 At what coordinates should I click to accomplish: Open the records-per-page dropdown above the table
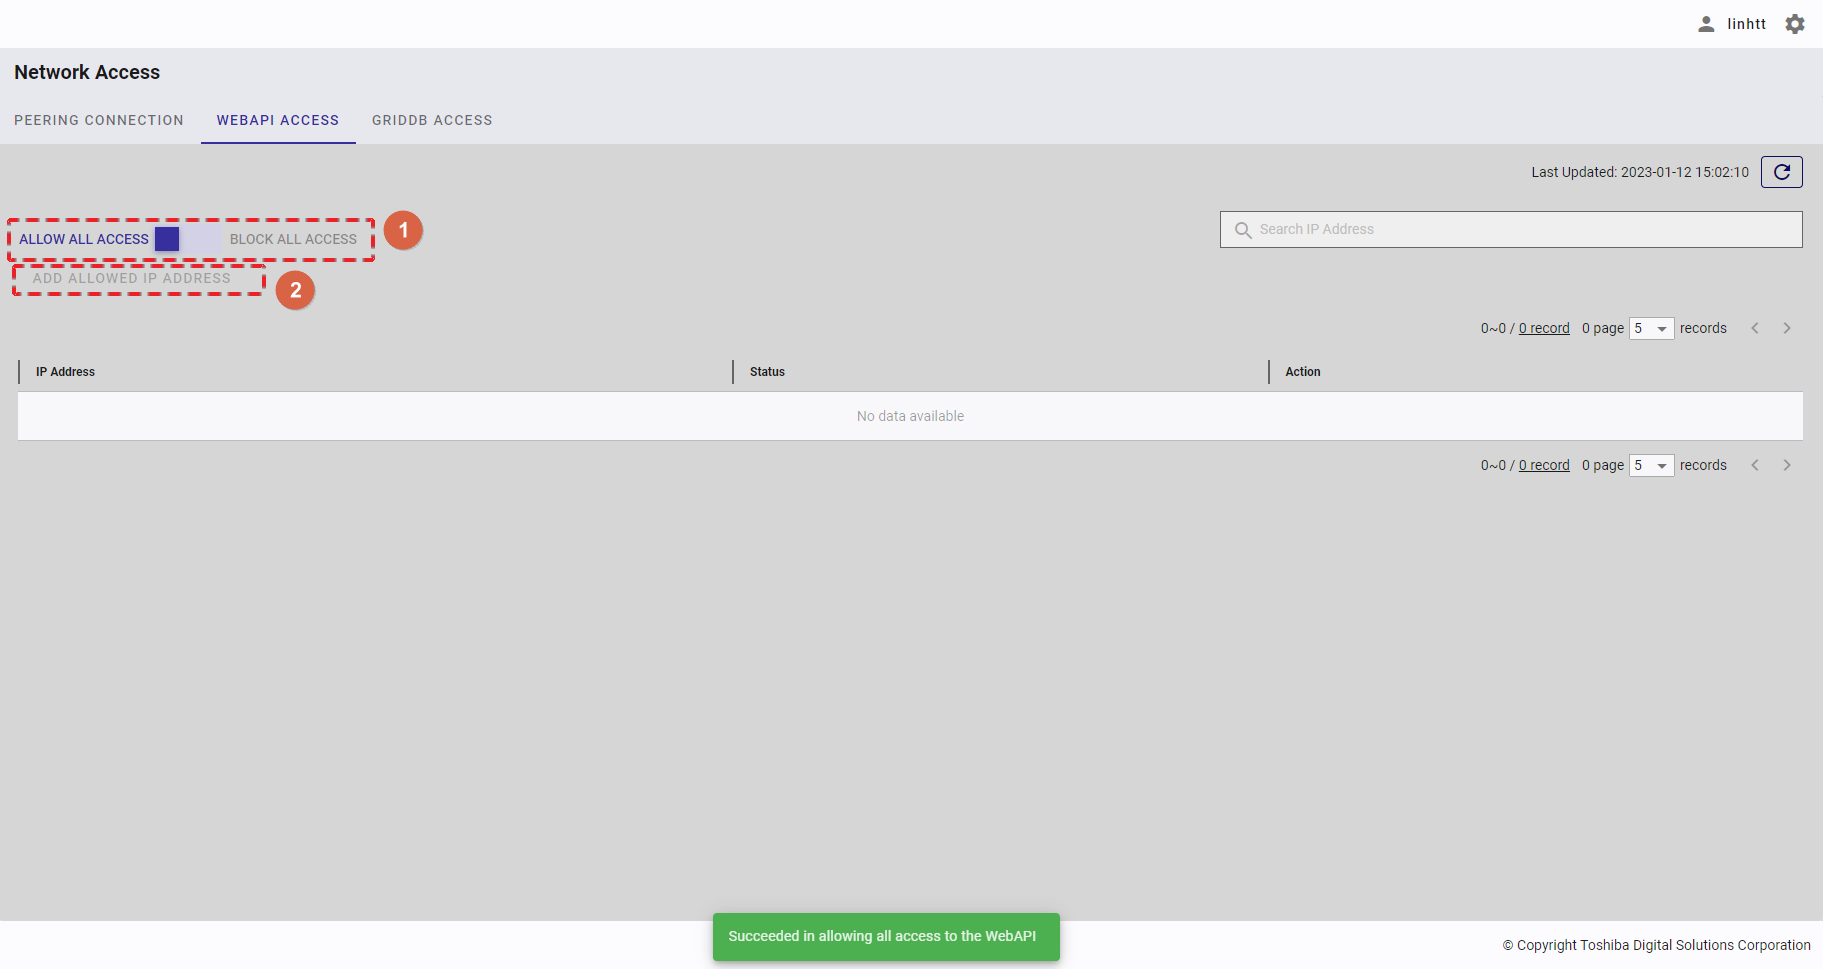(1651, 328)
